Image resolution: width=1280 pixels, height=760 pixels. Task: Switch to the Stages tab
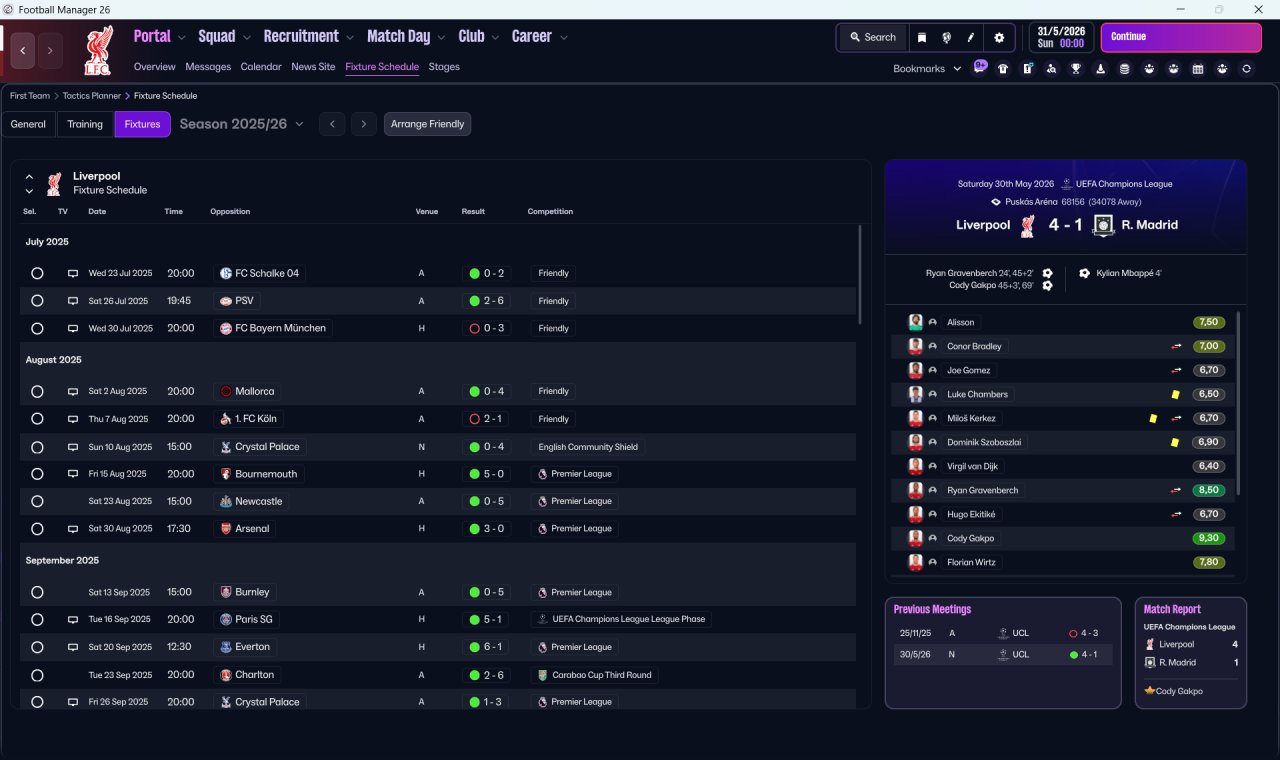pos(444,67)
